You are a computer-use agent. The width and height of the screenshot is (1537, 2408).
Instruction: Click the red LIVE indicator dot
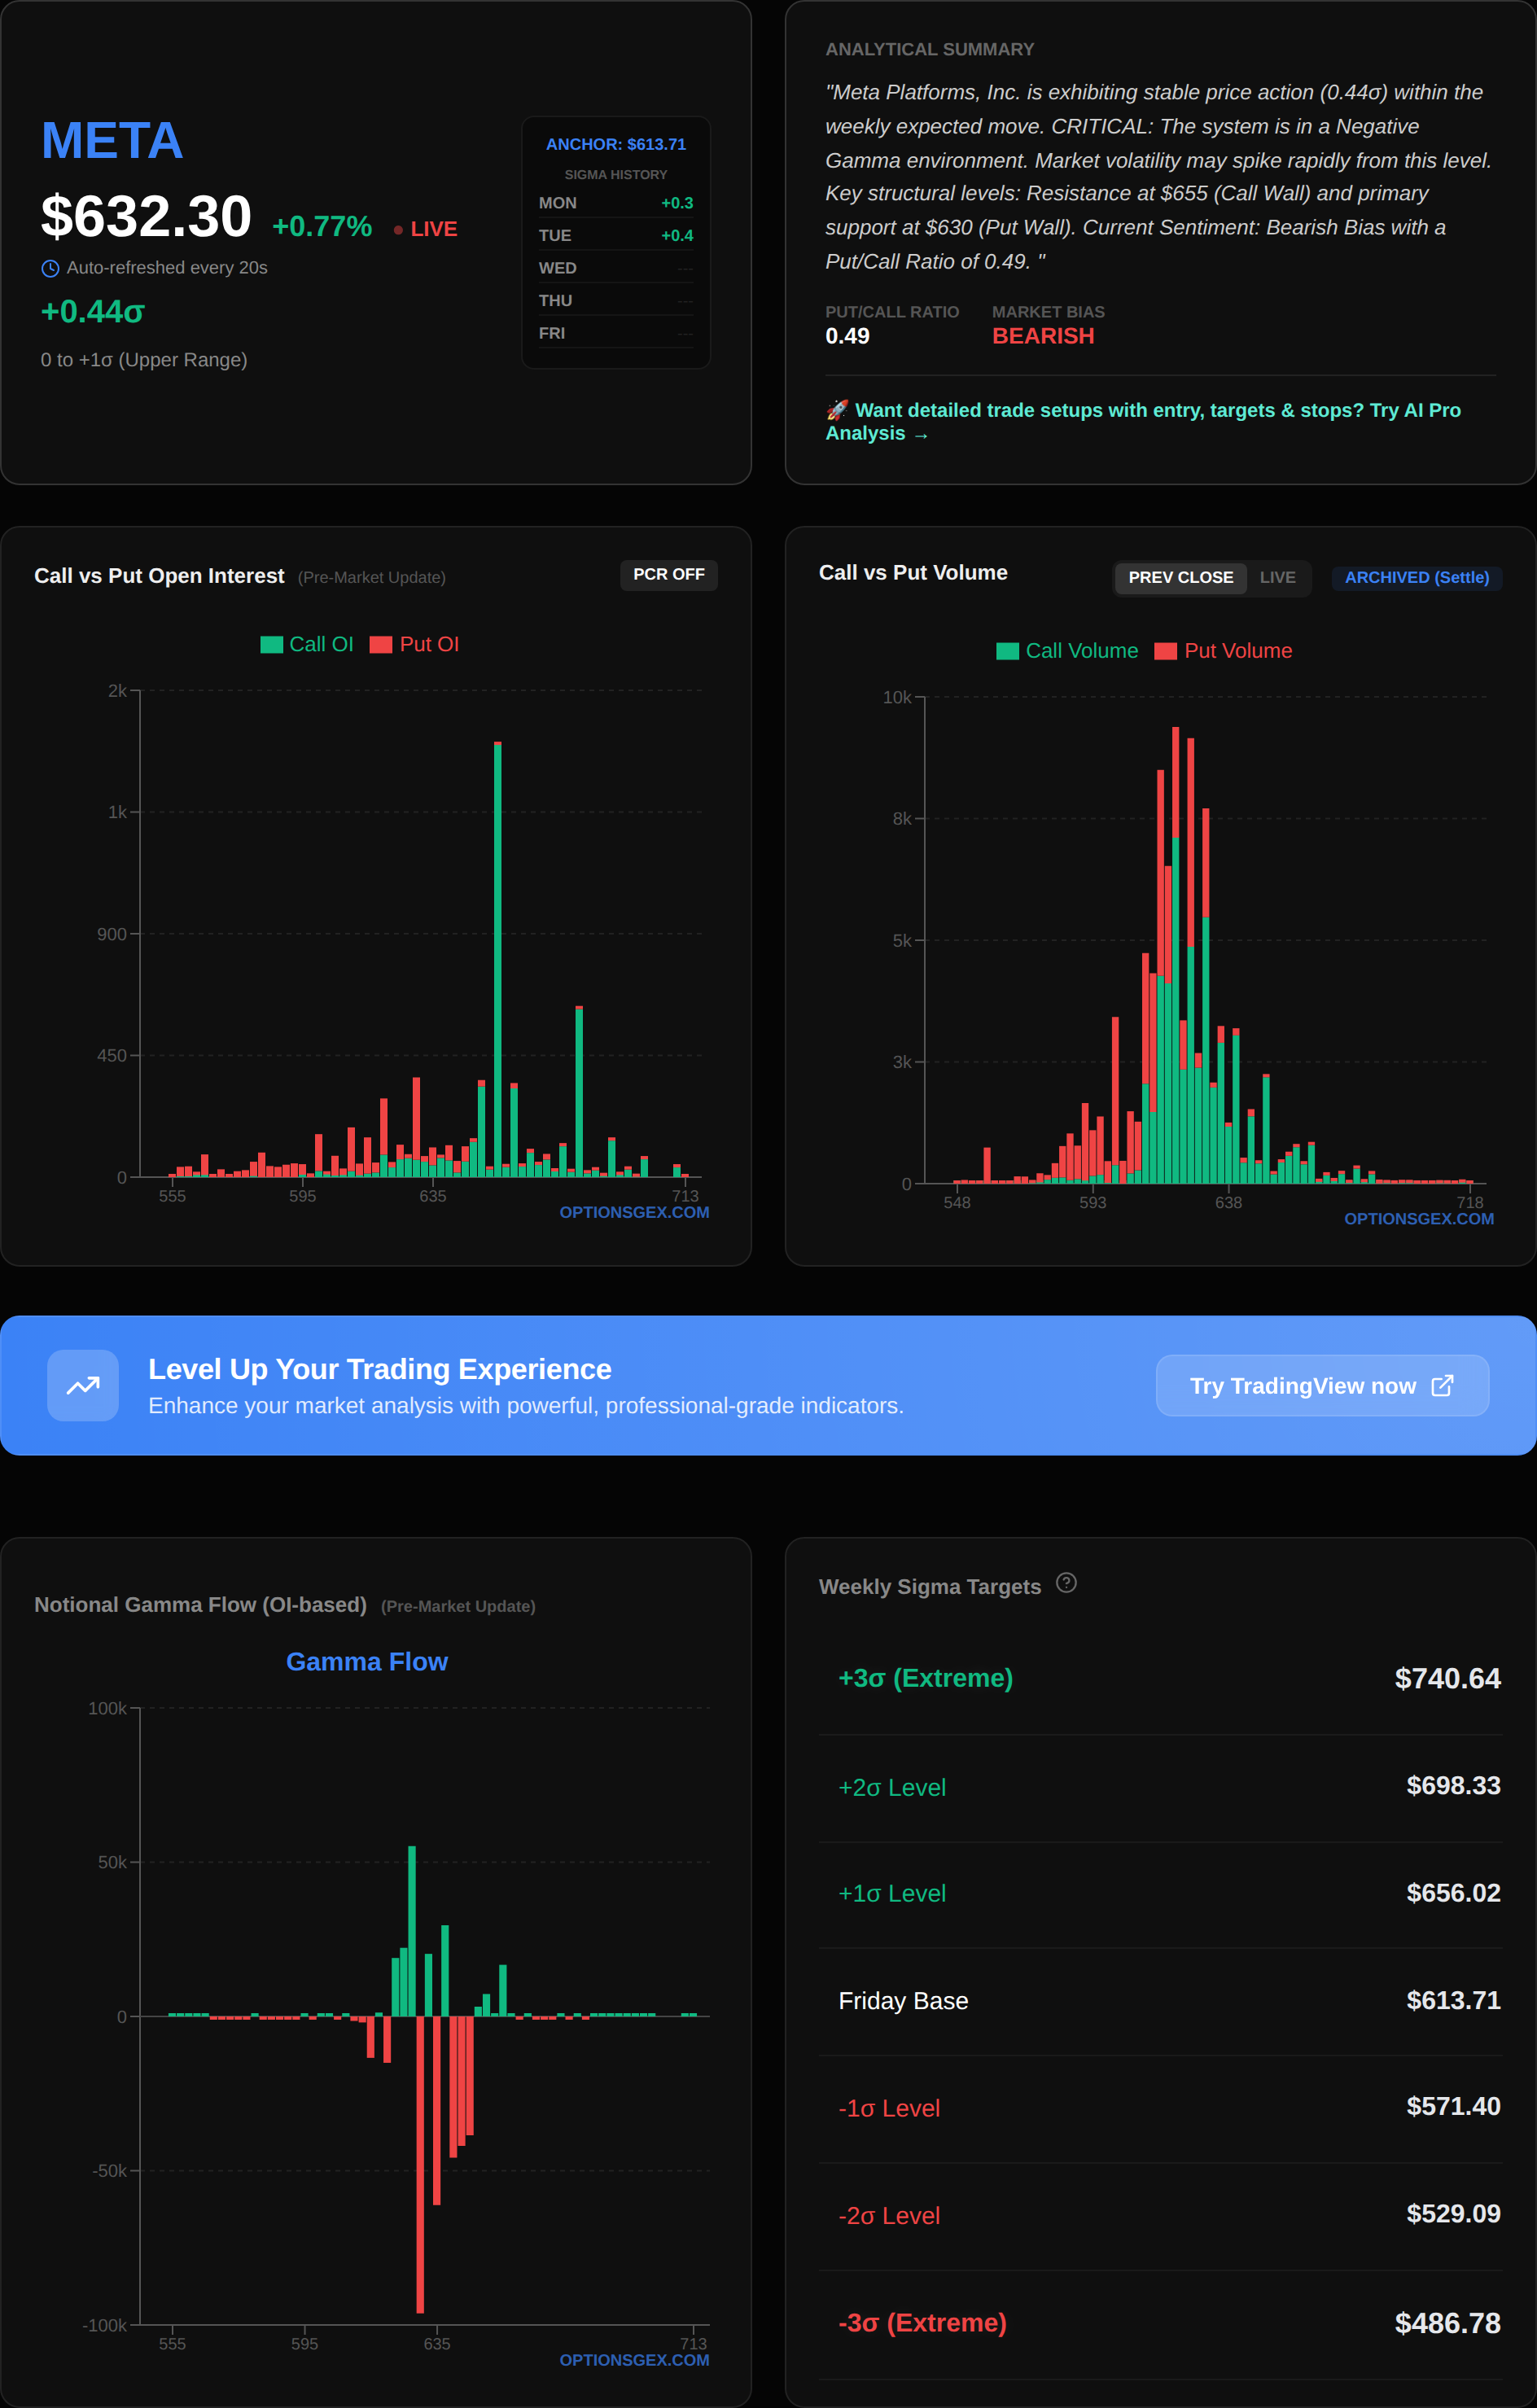click(398, 230)
